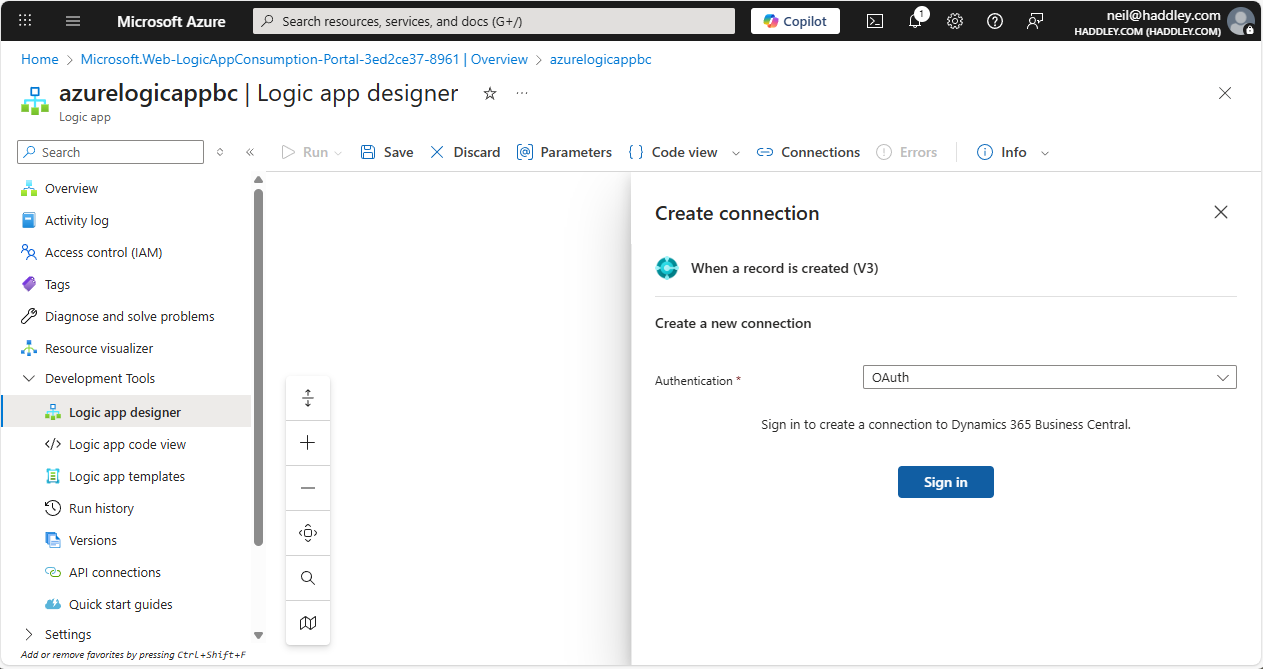This screenshot has height=669, width=1263.
Task: Open the Authentication OAuth dropdown
Action: pos(1049,378)
